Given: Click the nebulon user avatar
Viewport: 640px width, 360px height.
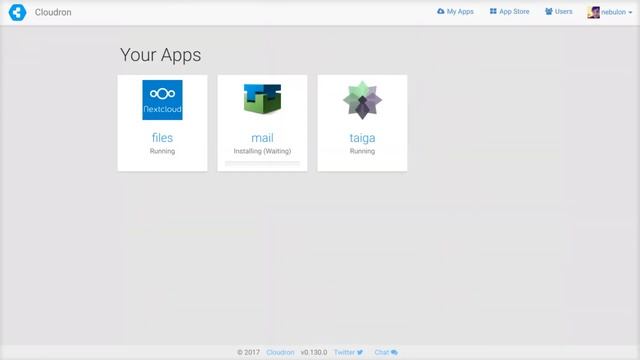Looking at the screenshot, I should point(593,12).
